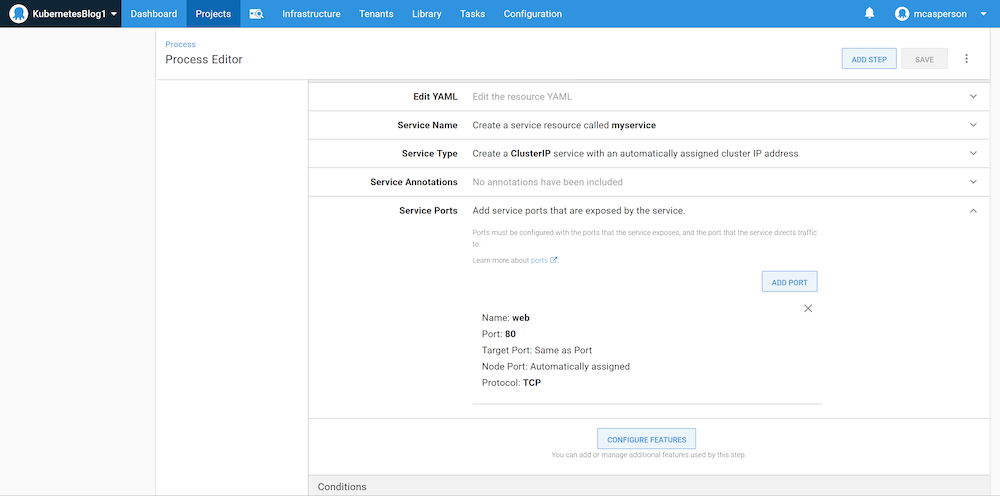Open external link icon beside ports
This screenshot has width=1000, height=496.
554,260
